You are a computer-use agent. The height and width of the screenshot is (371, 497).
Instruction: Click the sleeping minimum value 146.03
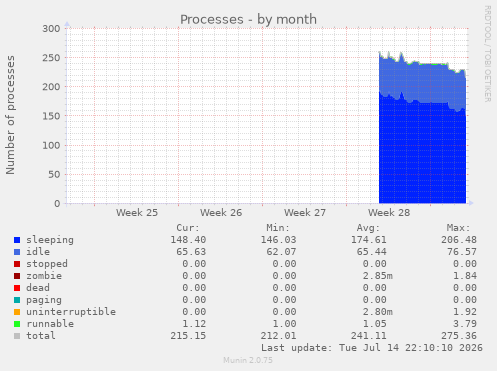[278, 240]
